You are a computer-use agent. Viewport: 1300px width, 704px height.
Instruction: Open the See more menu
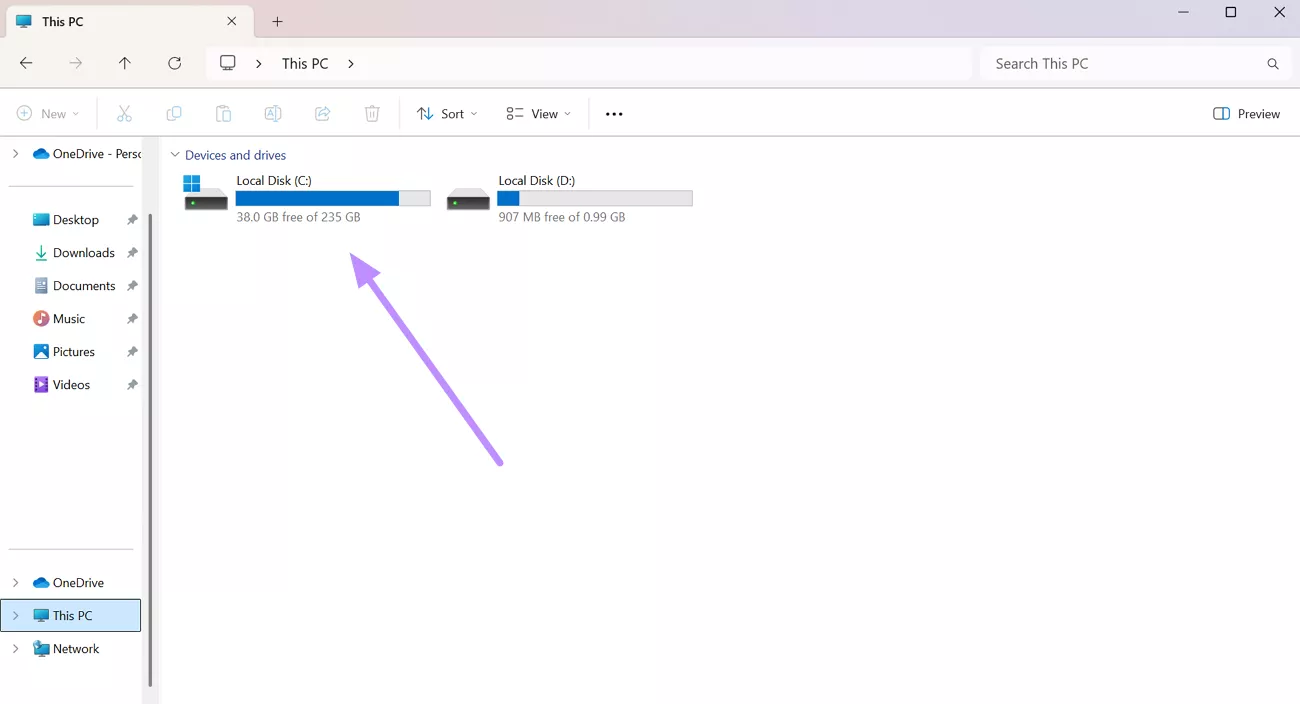coord(613,113)
